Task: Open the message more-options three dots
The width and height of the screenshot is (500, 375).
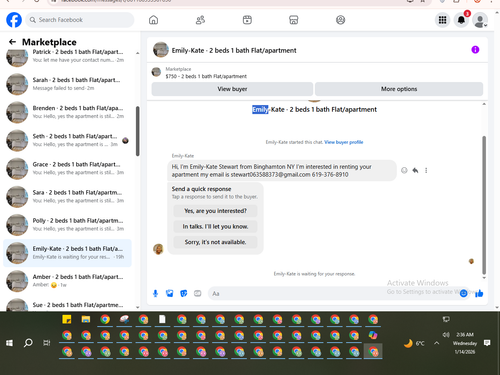Action: (x=426, y=170)
